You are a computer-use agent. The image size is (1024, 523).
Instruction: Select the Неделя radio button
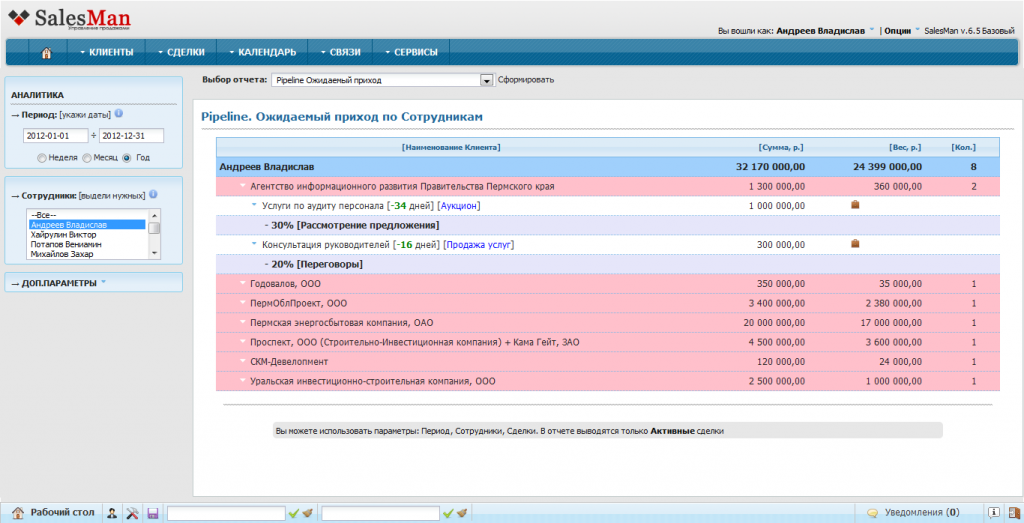42,158
